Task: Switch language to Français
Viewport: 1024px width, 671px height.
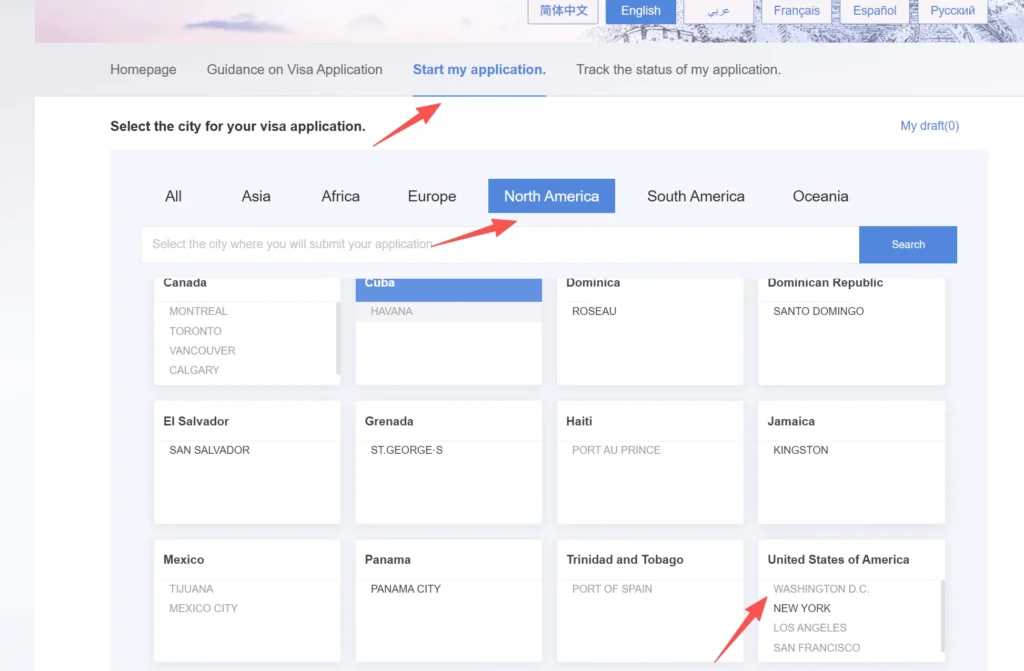Action: [796, 11]
